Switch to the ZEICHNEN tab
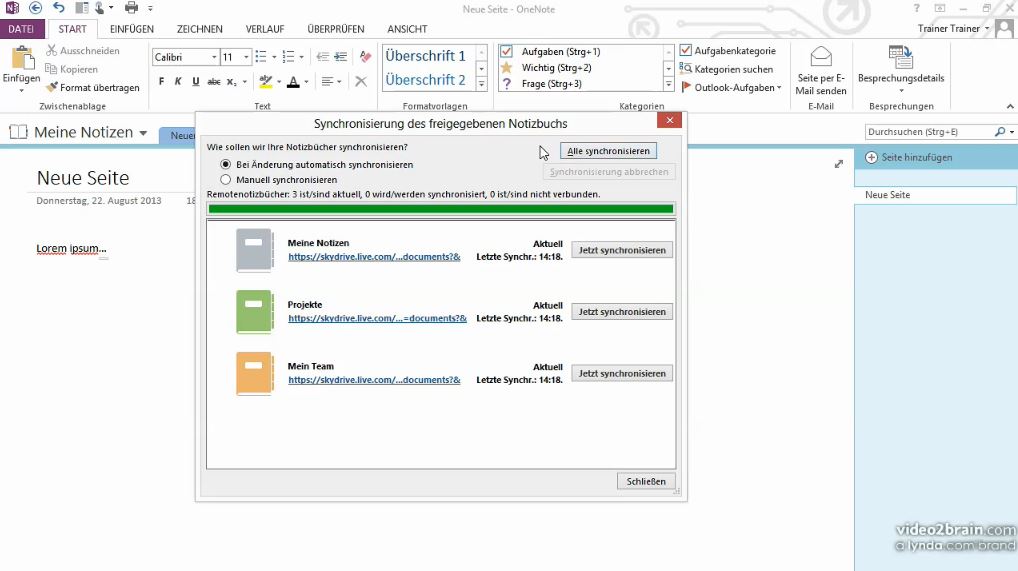 click(199, 29)
